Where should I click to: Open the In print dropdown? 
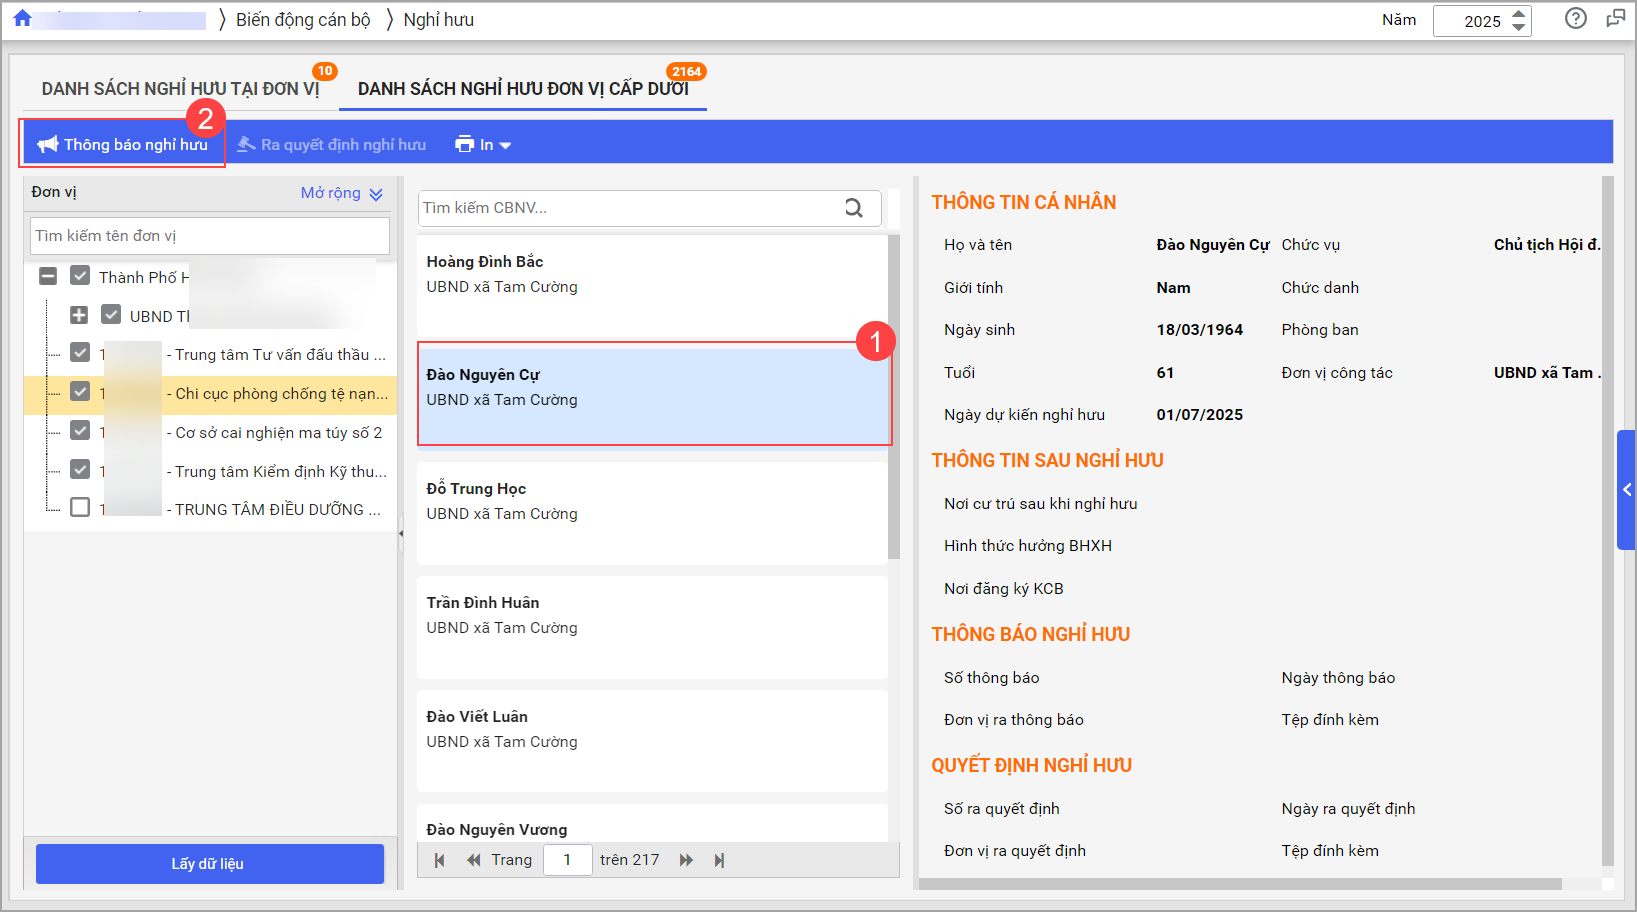[x=484, y=145]
